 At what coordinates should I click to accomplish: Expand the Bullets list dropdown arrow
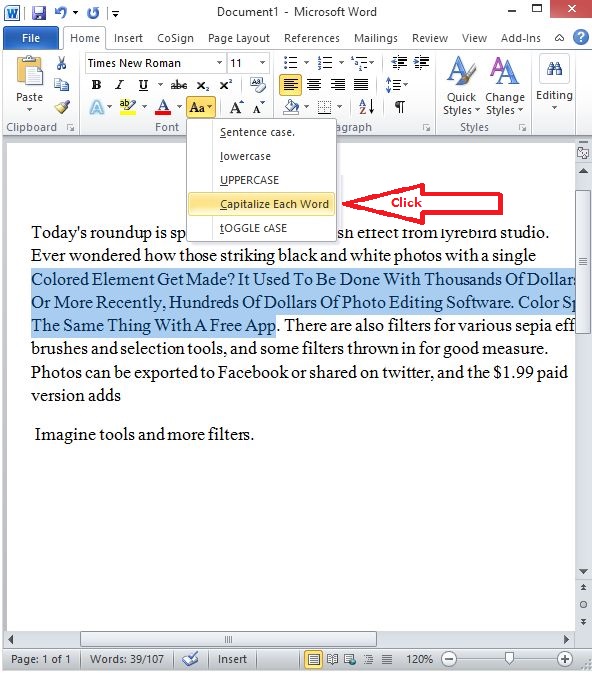307,63
